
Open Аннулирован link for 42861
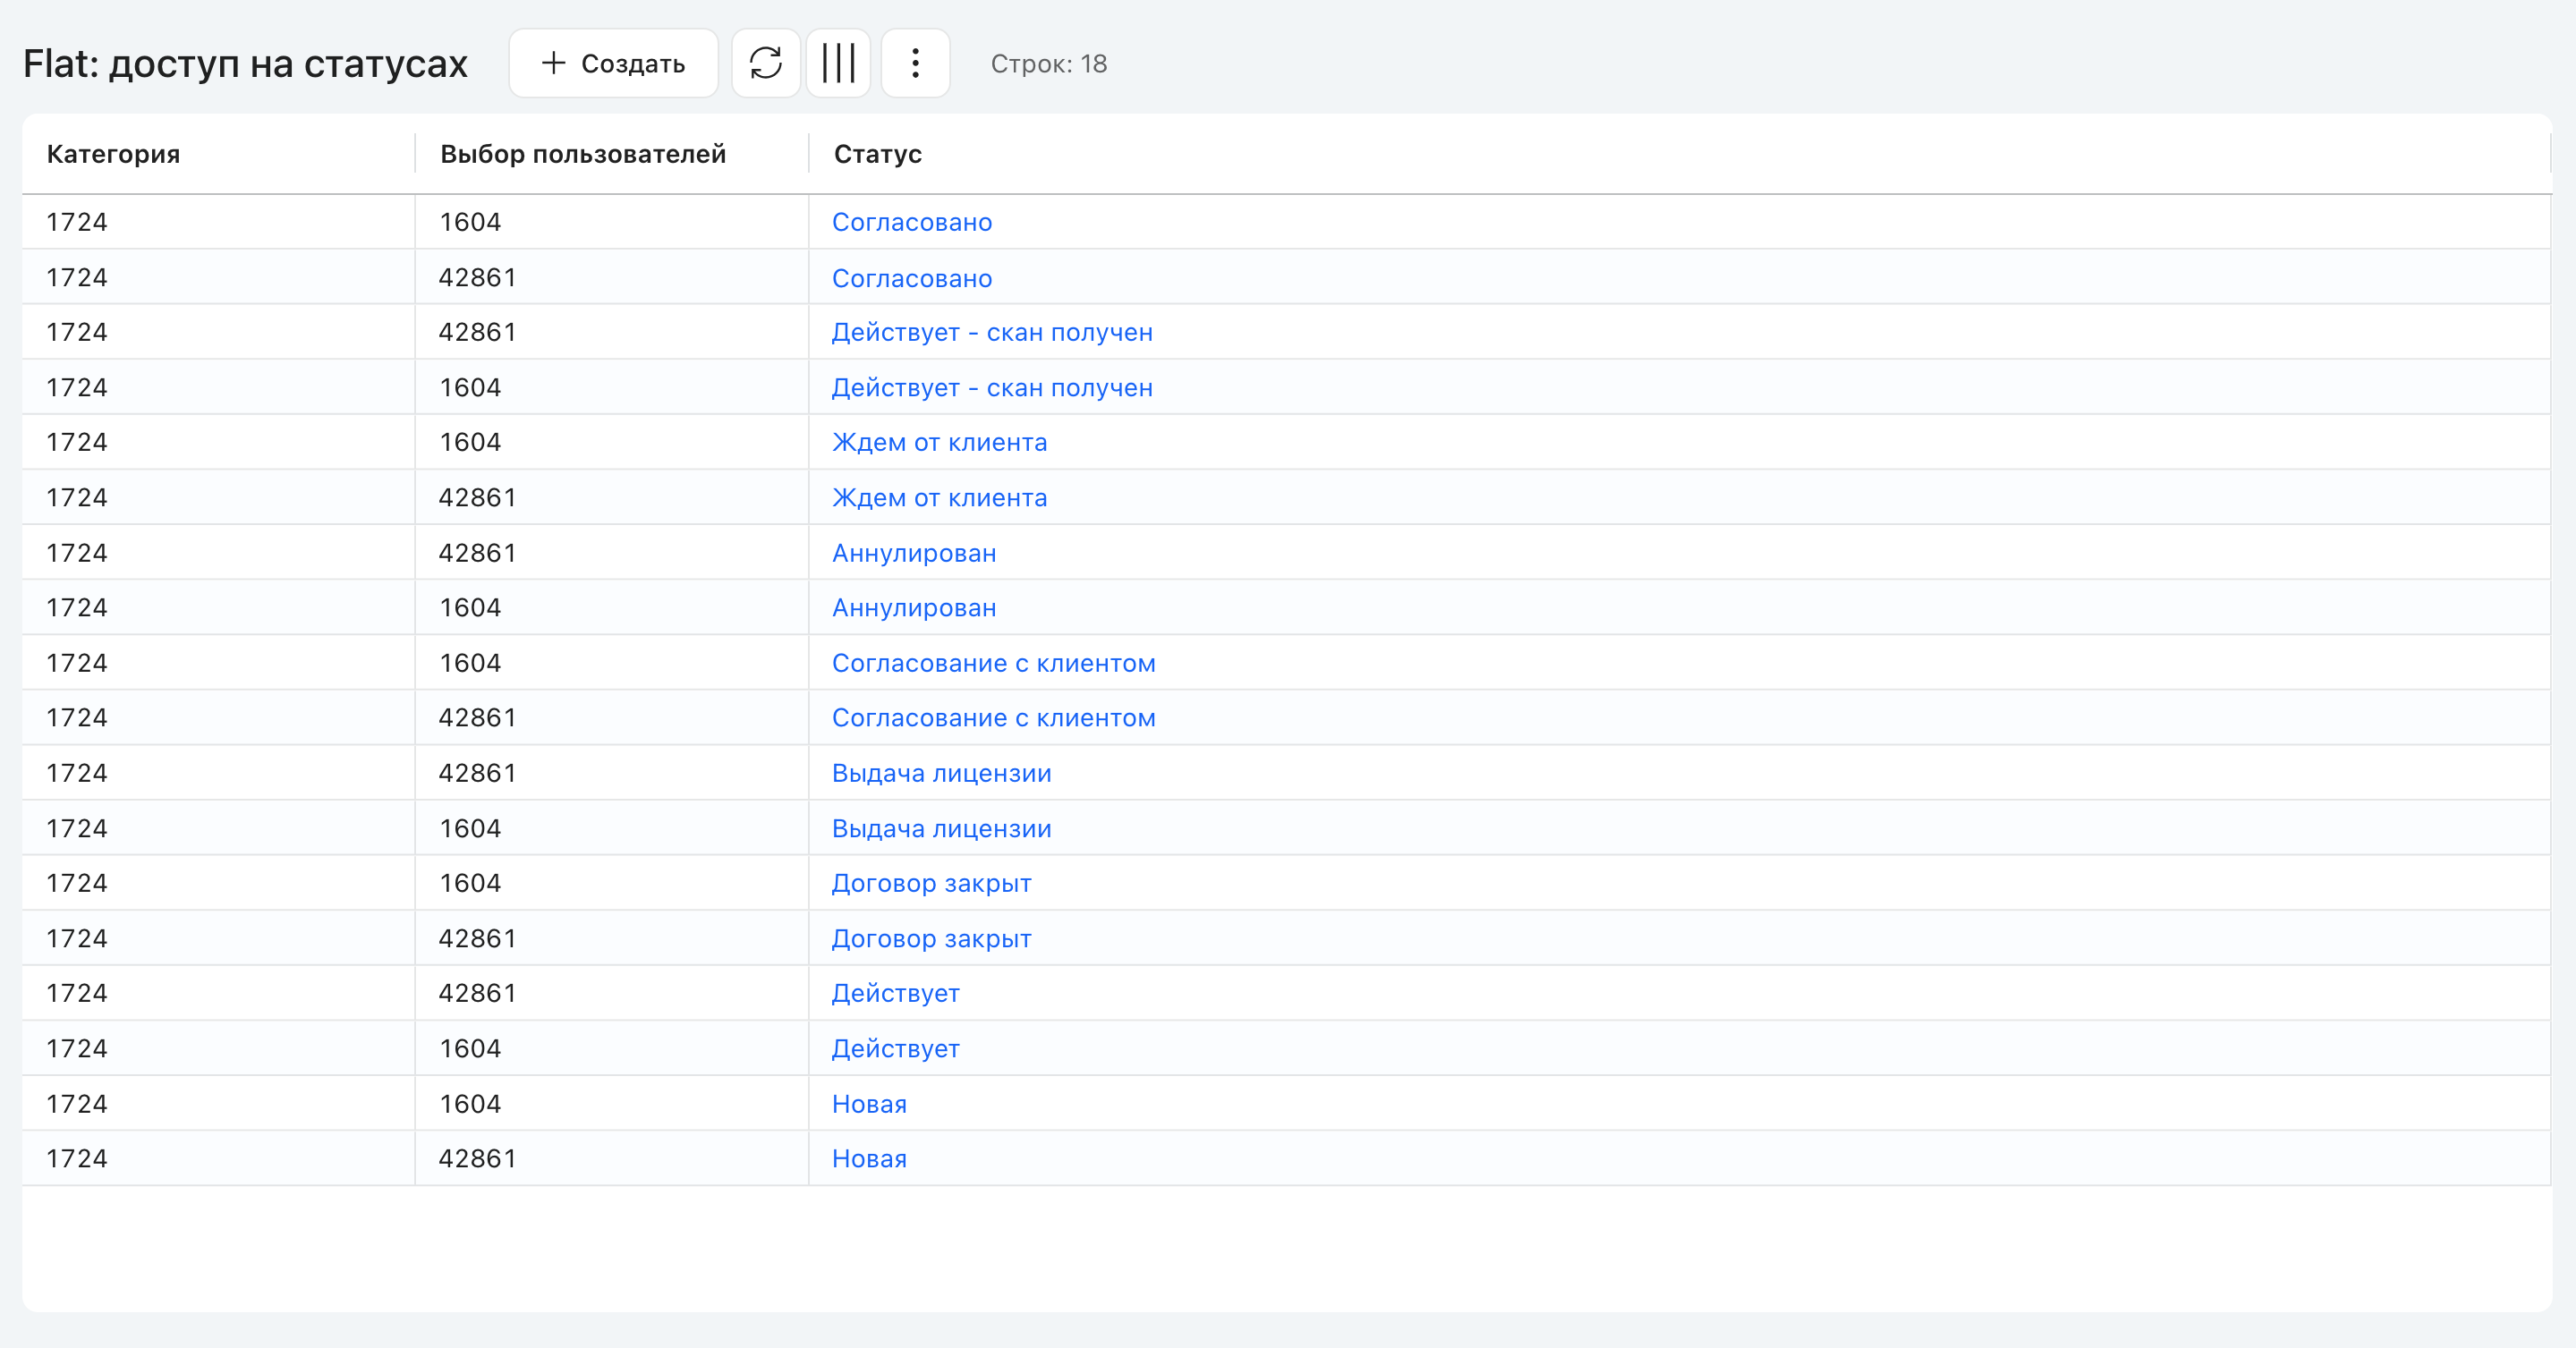pos(914,553)
